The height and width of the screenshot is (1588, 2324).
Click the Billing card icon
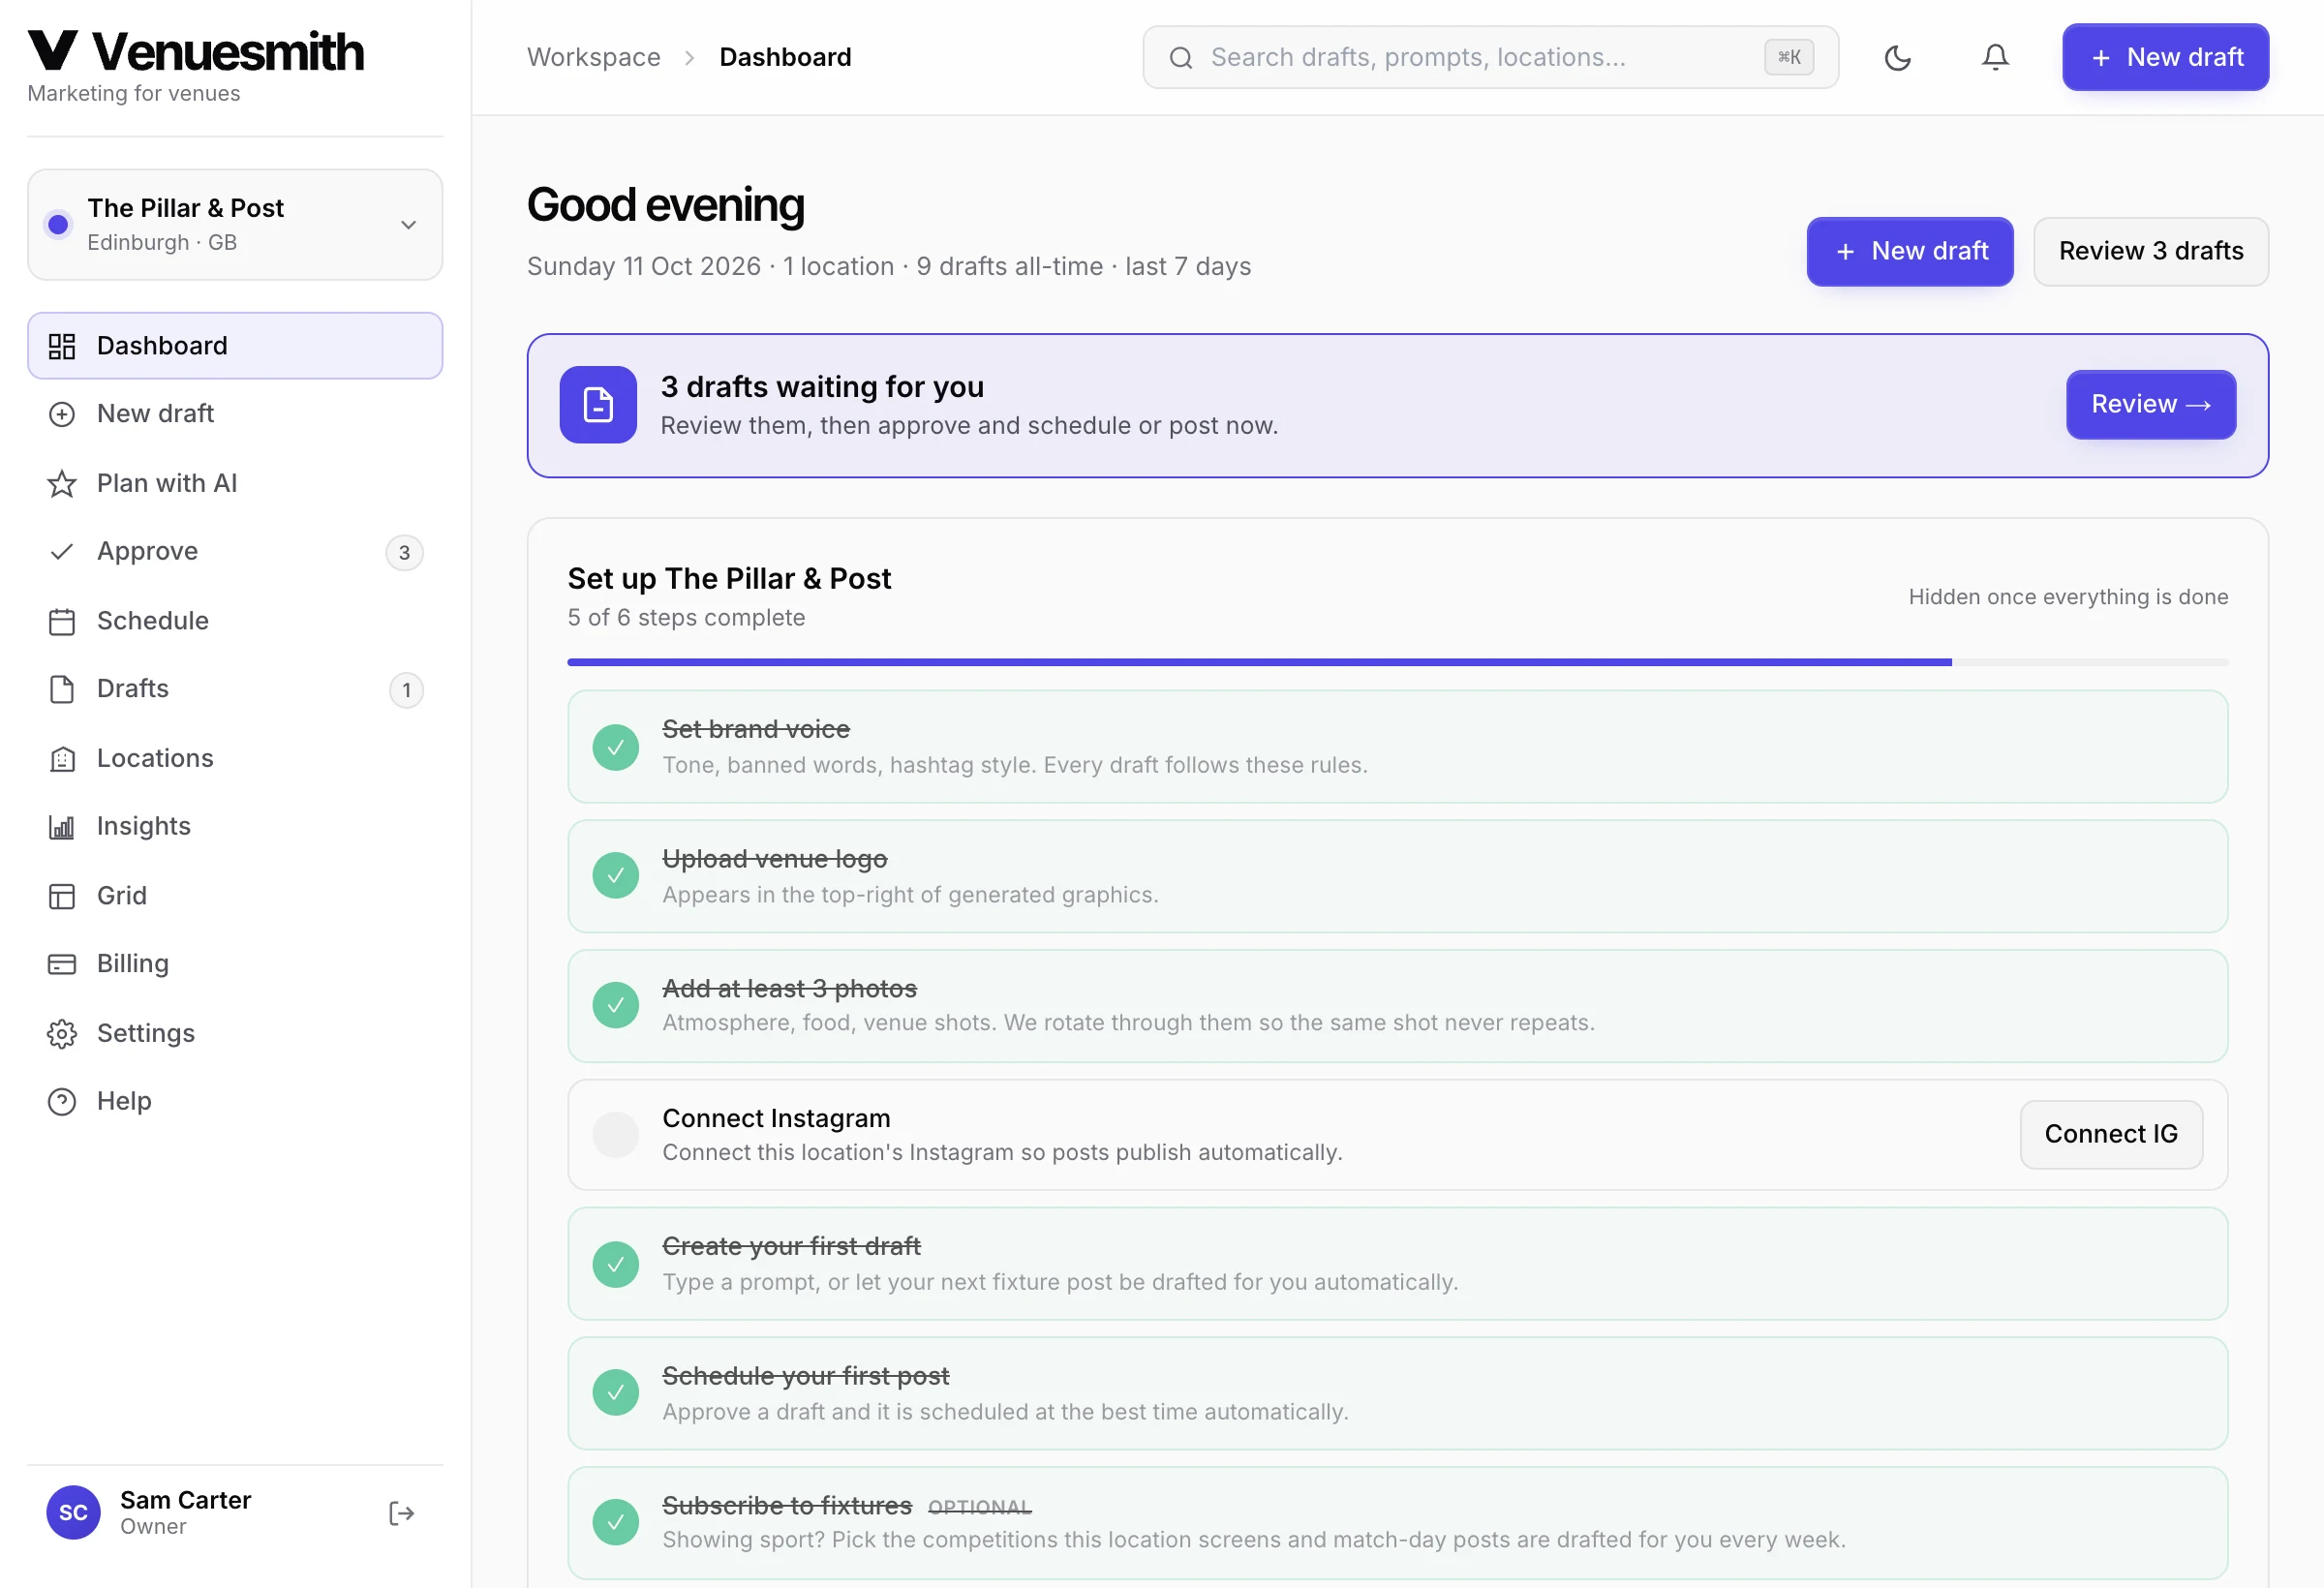point(62,964)
